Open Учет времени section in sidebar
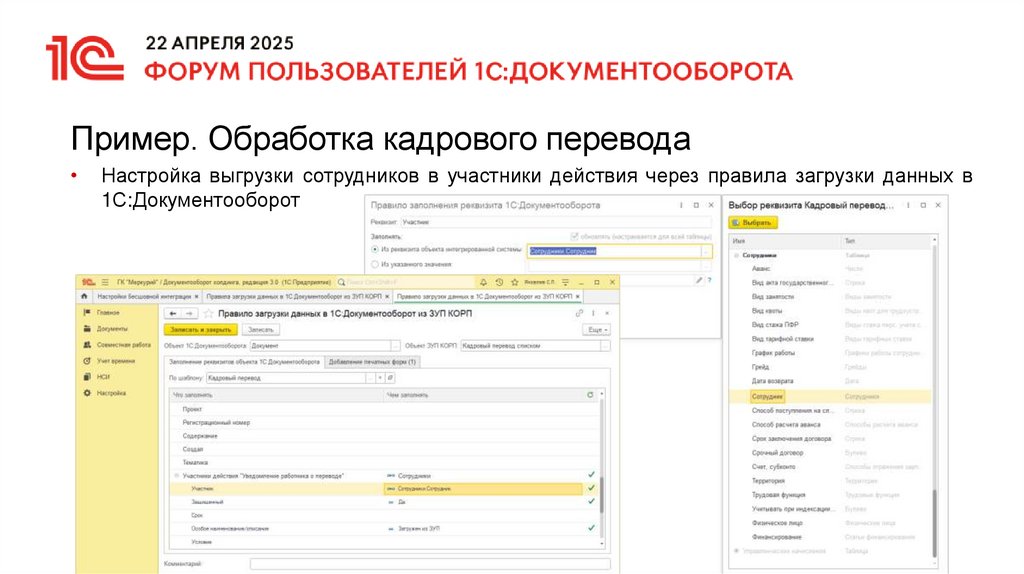 tap(109, 361)
